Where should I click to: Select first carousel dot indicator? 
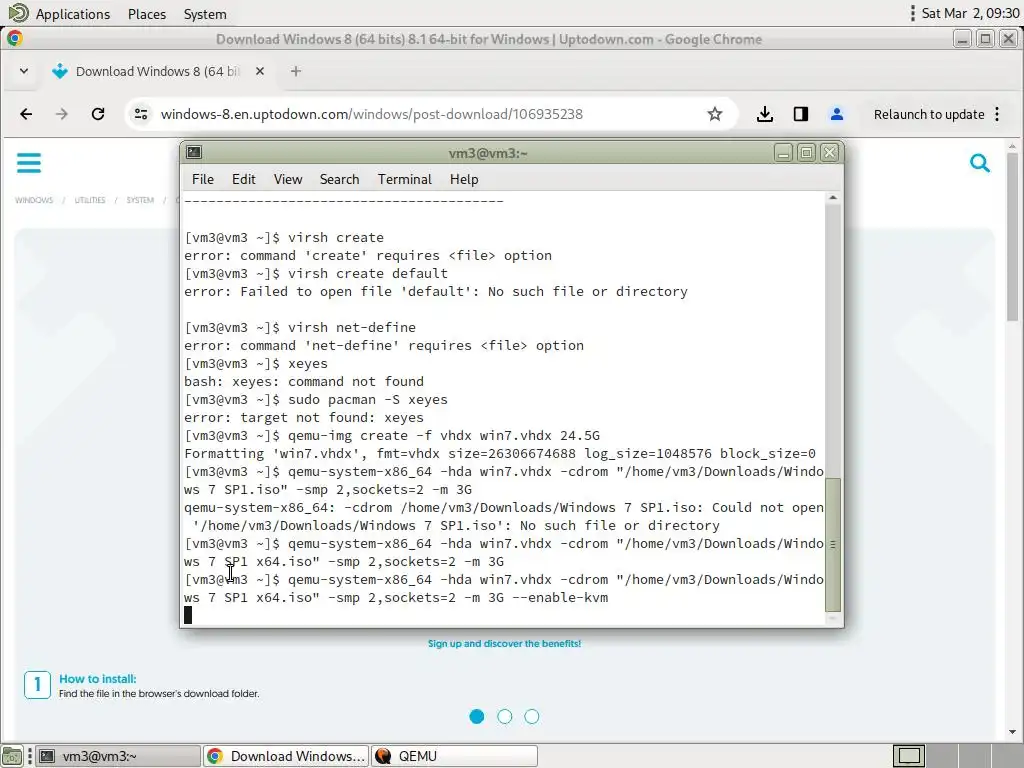click(477, 717)
